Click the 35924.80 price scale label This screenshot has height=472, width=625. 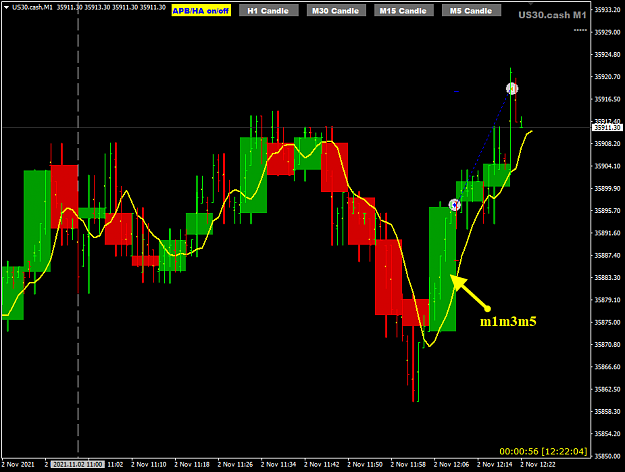(x=607, y=54)
